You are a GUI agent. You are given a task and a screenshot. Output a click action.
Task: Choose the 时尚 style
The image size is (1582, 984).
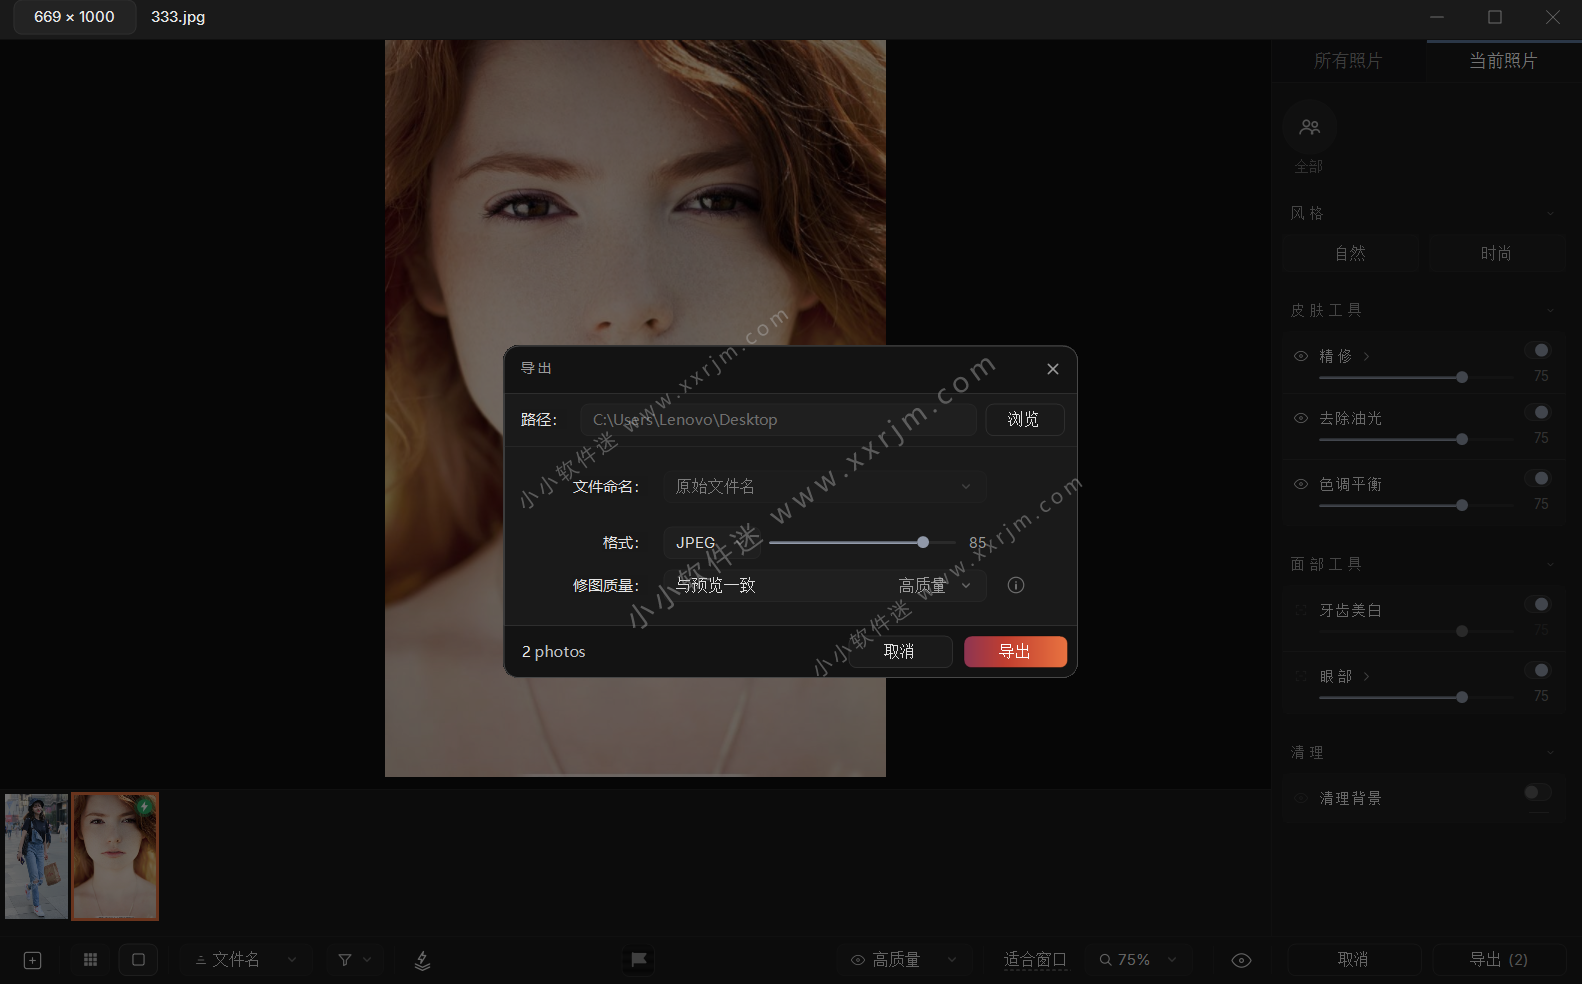tap(1496, 253)
